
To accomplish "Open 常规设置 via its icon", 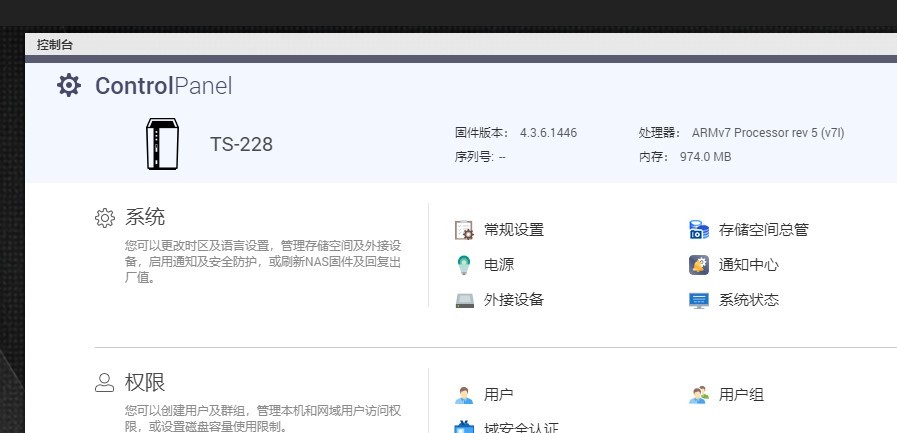I will [x=464, y=230].
